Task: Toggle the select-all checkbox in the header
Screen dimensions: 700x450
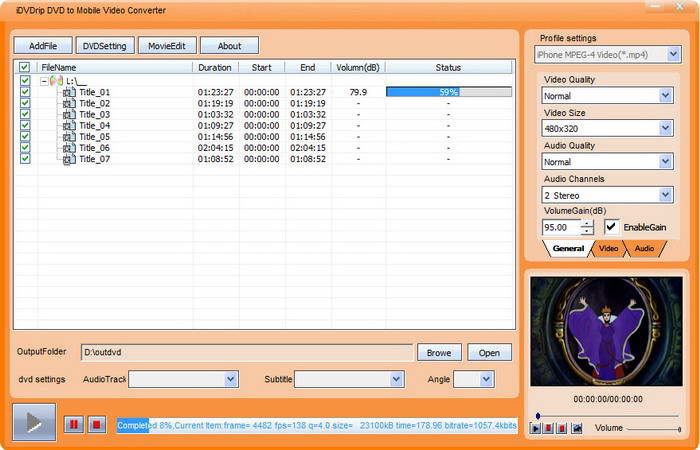Action: 24,67
